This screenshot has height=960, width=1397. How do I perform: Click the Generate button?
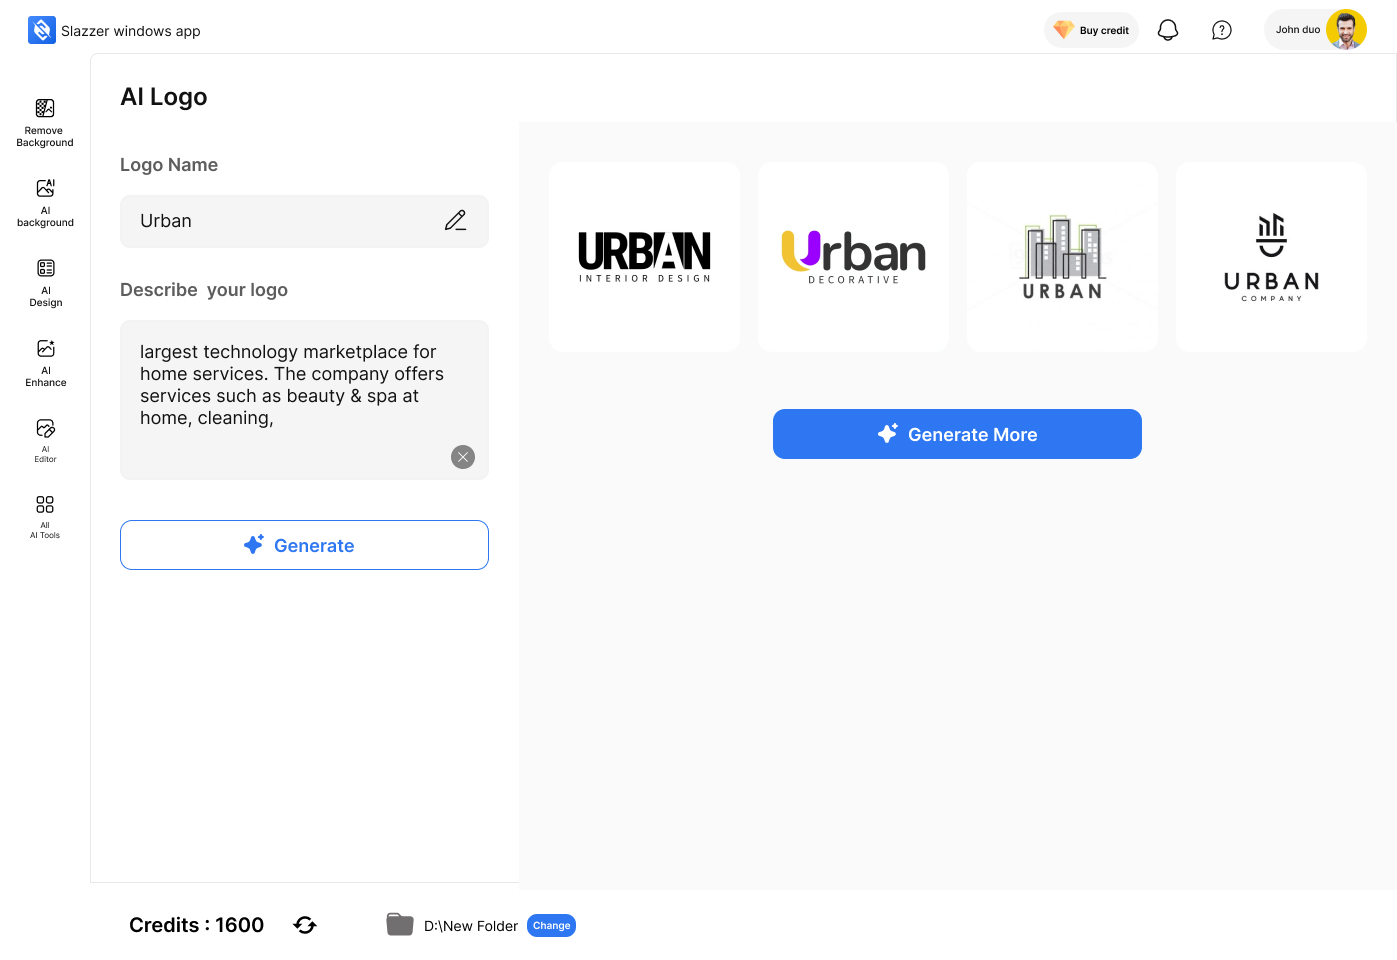click(x=304, y=545)
